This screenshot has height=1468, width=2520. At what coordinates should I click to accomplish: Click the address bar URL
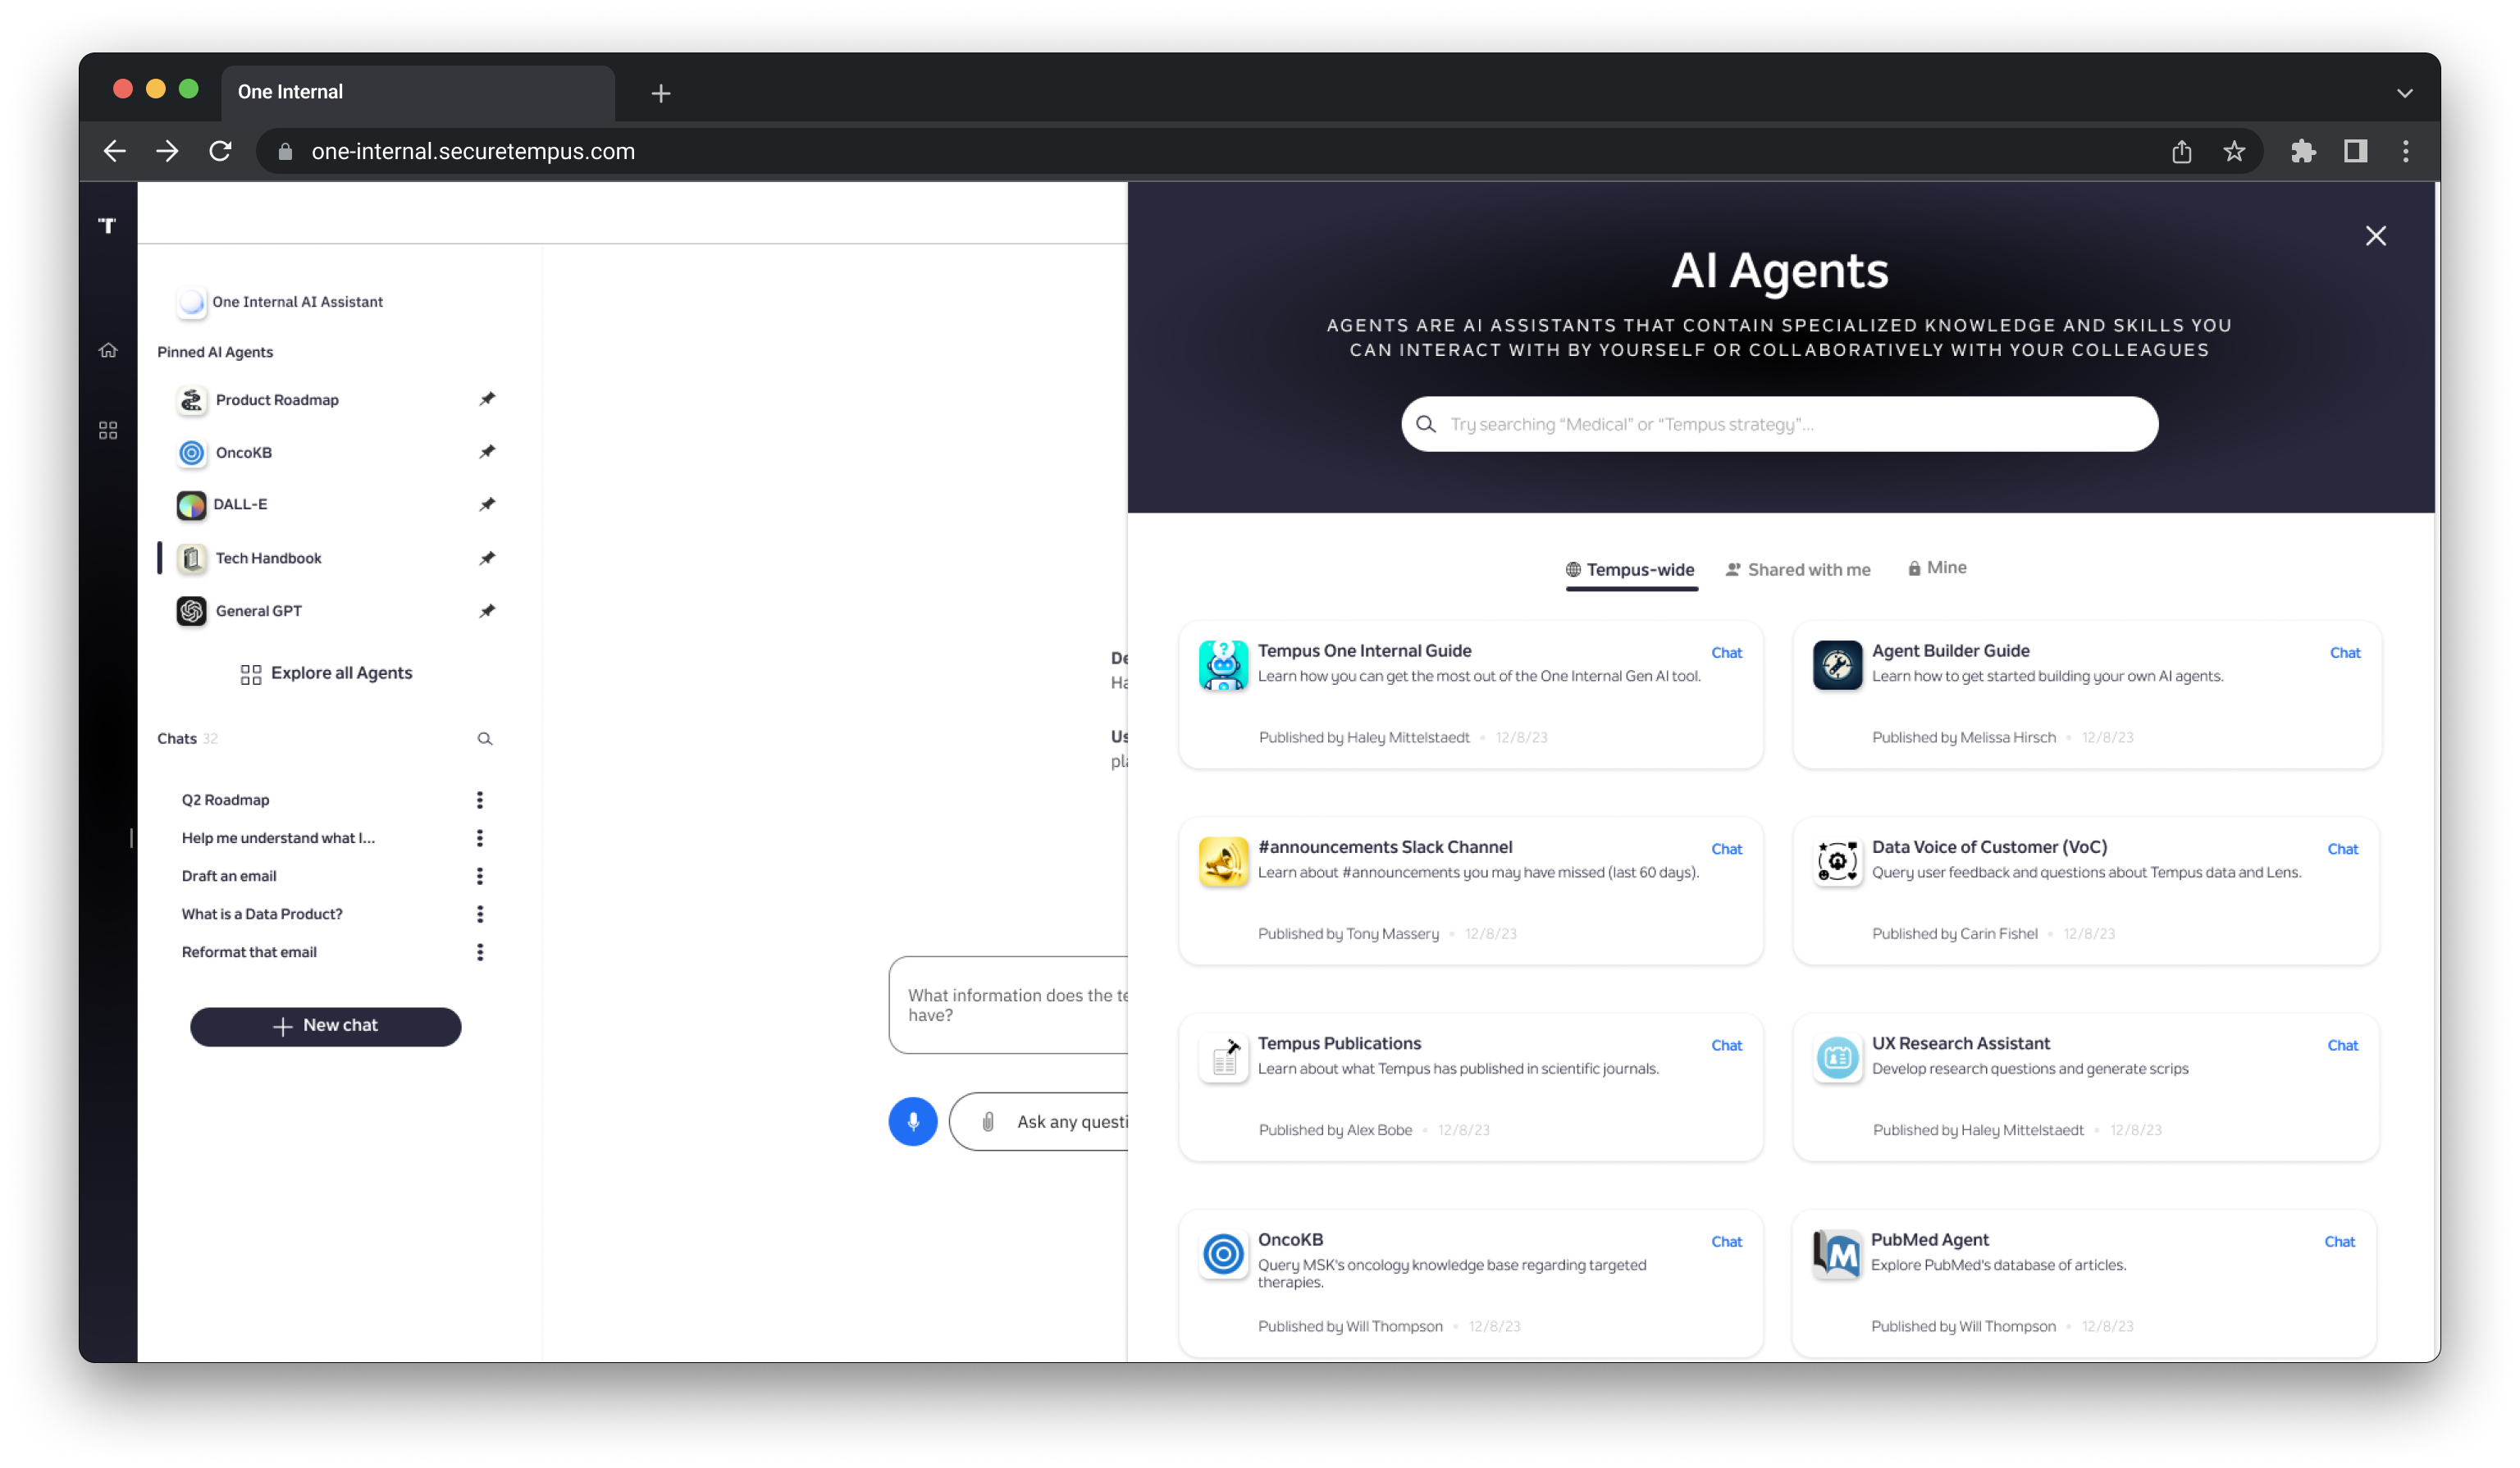(473, 151)
